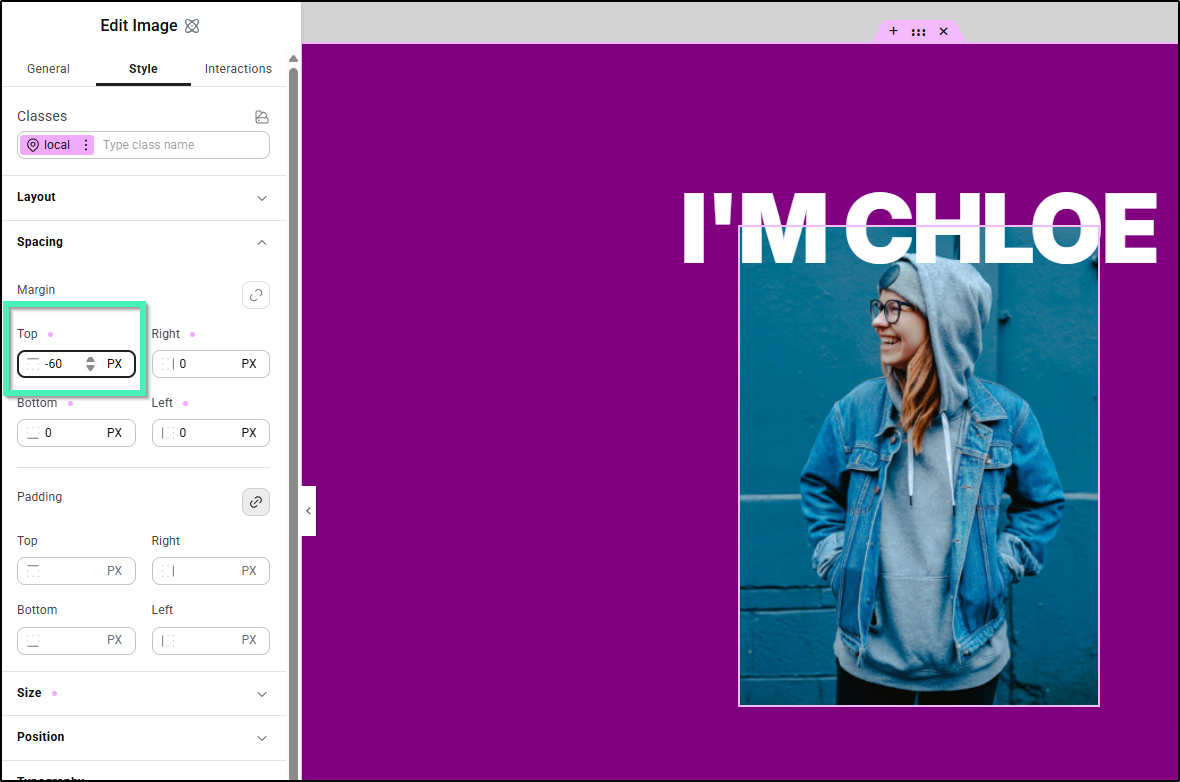Click the Margin Left override indicator dot
The height and width of the screenshot is (782, 1180).
tap(186, 403)
